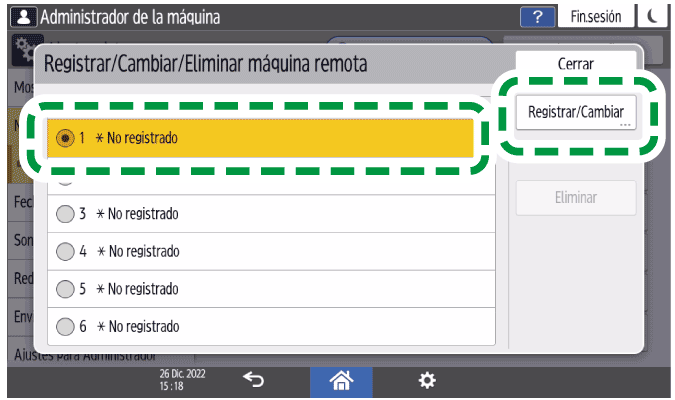Click the Eliminar button
The height and width of the screenshot is (400, 675).
575,197
